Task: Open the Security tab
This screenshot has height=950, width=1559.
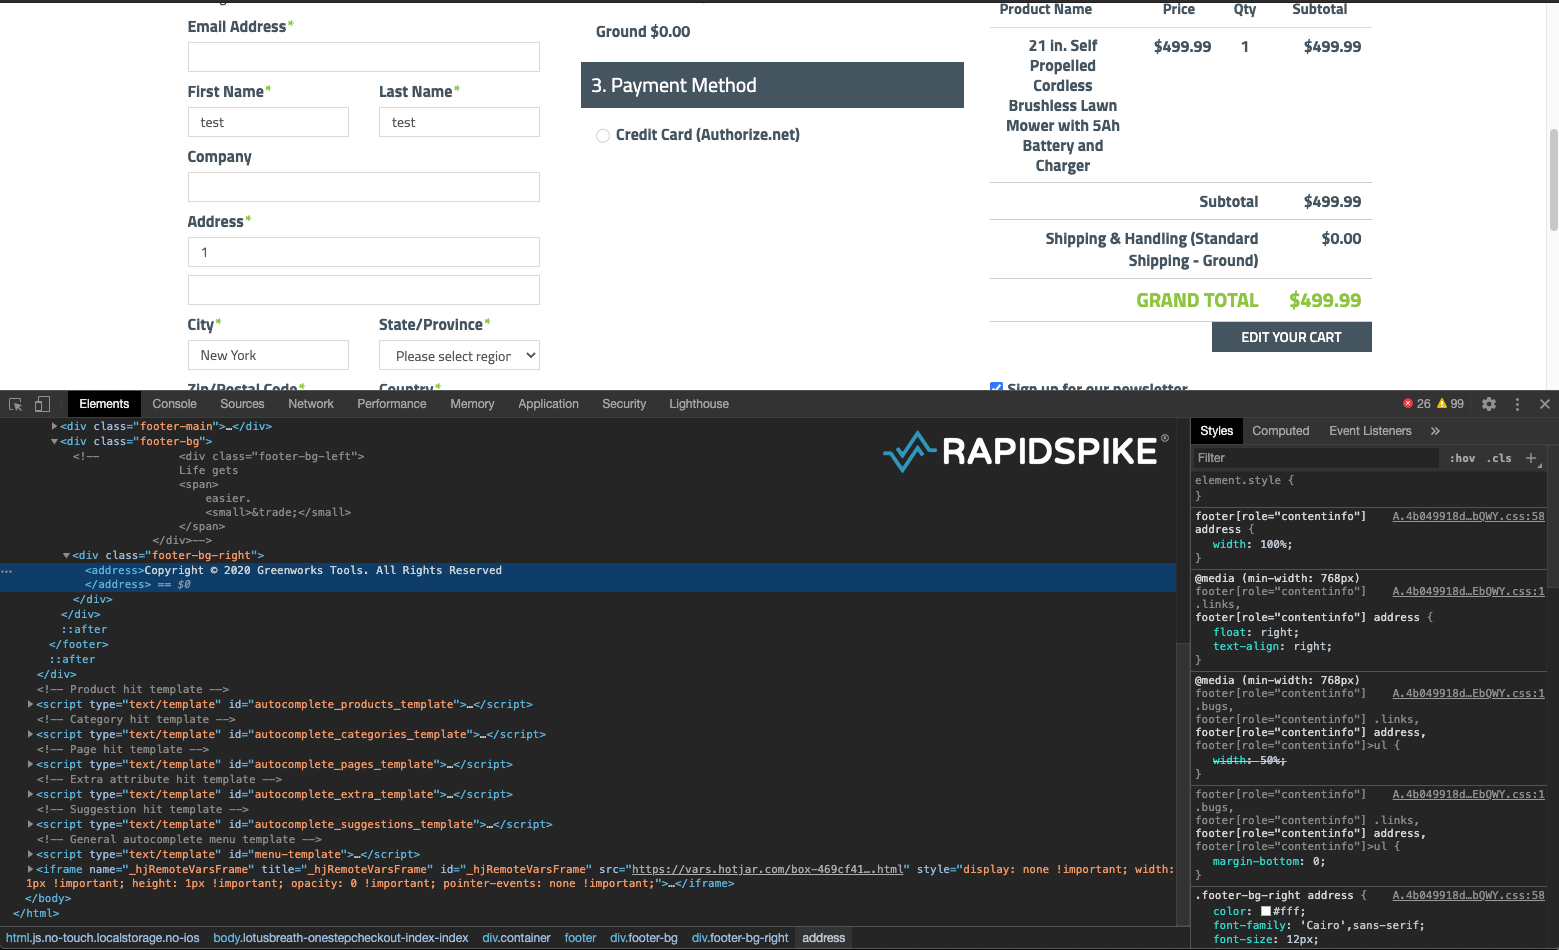Action: (624, 404)
